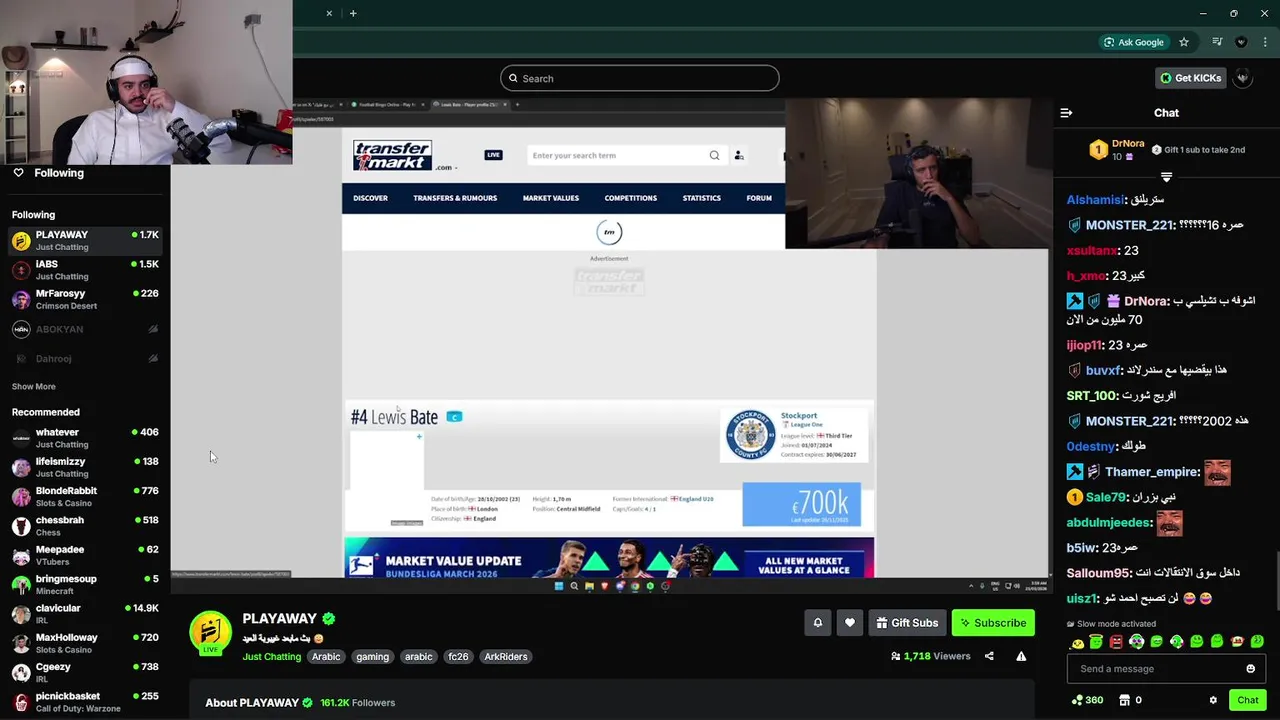
Task: Select the gaming tag
Action: 372,657
